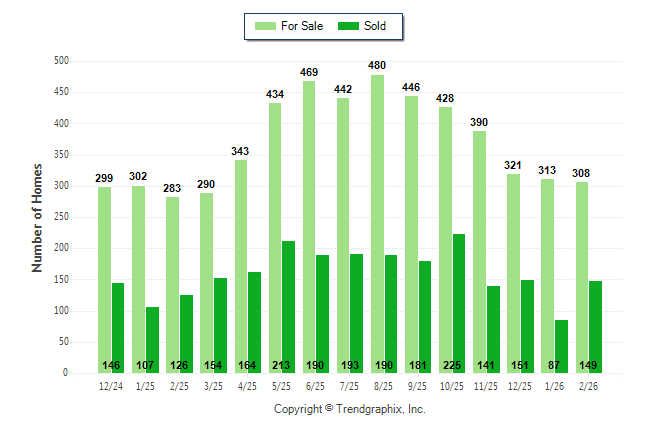
Task: Click the 500 y-axis tick label
Action: click(61, 61)
